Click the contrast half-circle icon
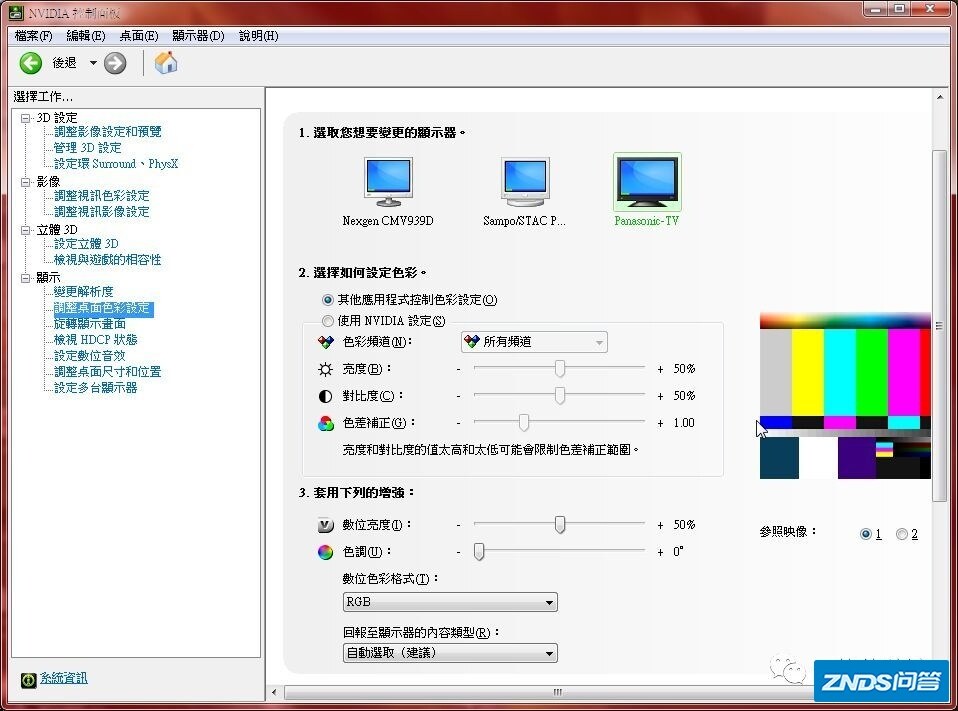Image resolution: width=958 pixels, height=711 pixels. tap(326, 396)
